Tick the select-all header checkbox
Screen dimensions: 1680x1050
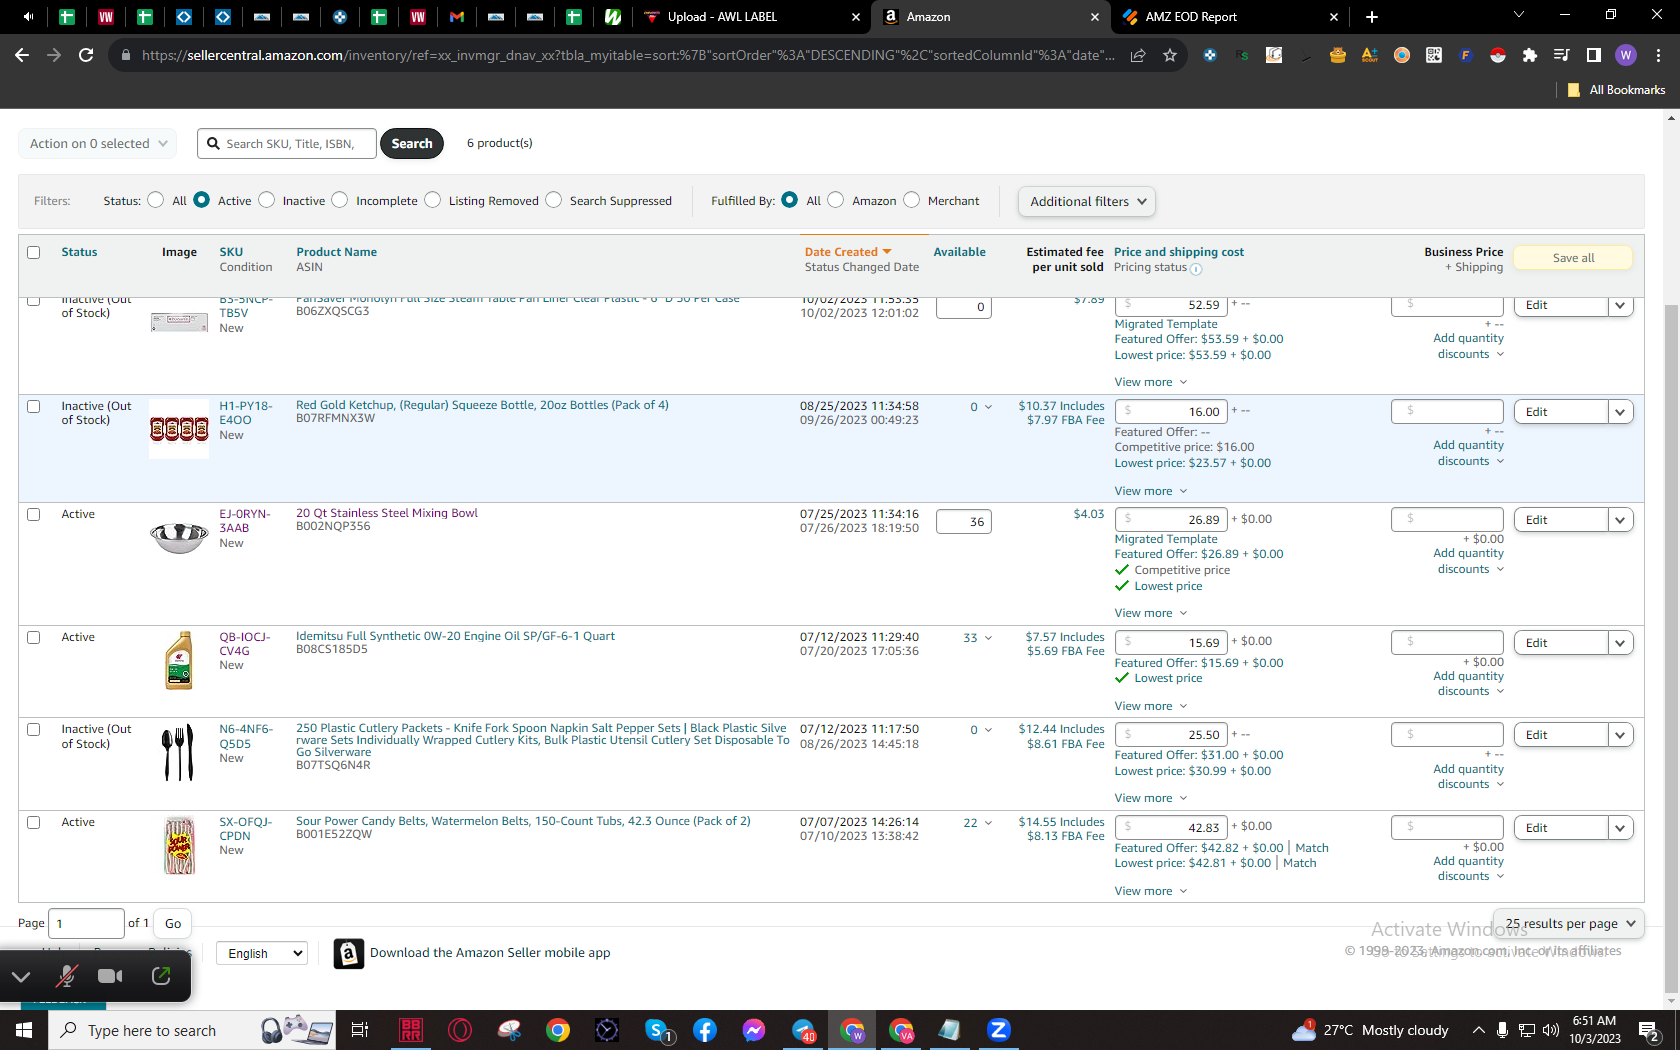[x=34, y=252]
